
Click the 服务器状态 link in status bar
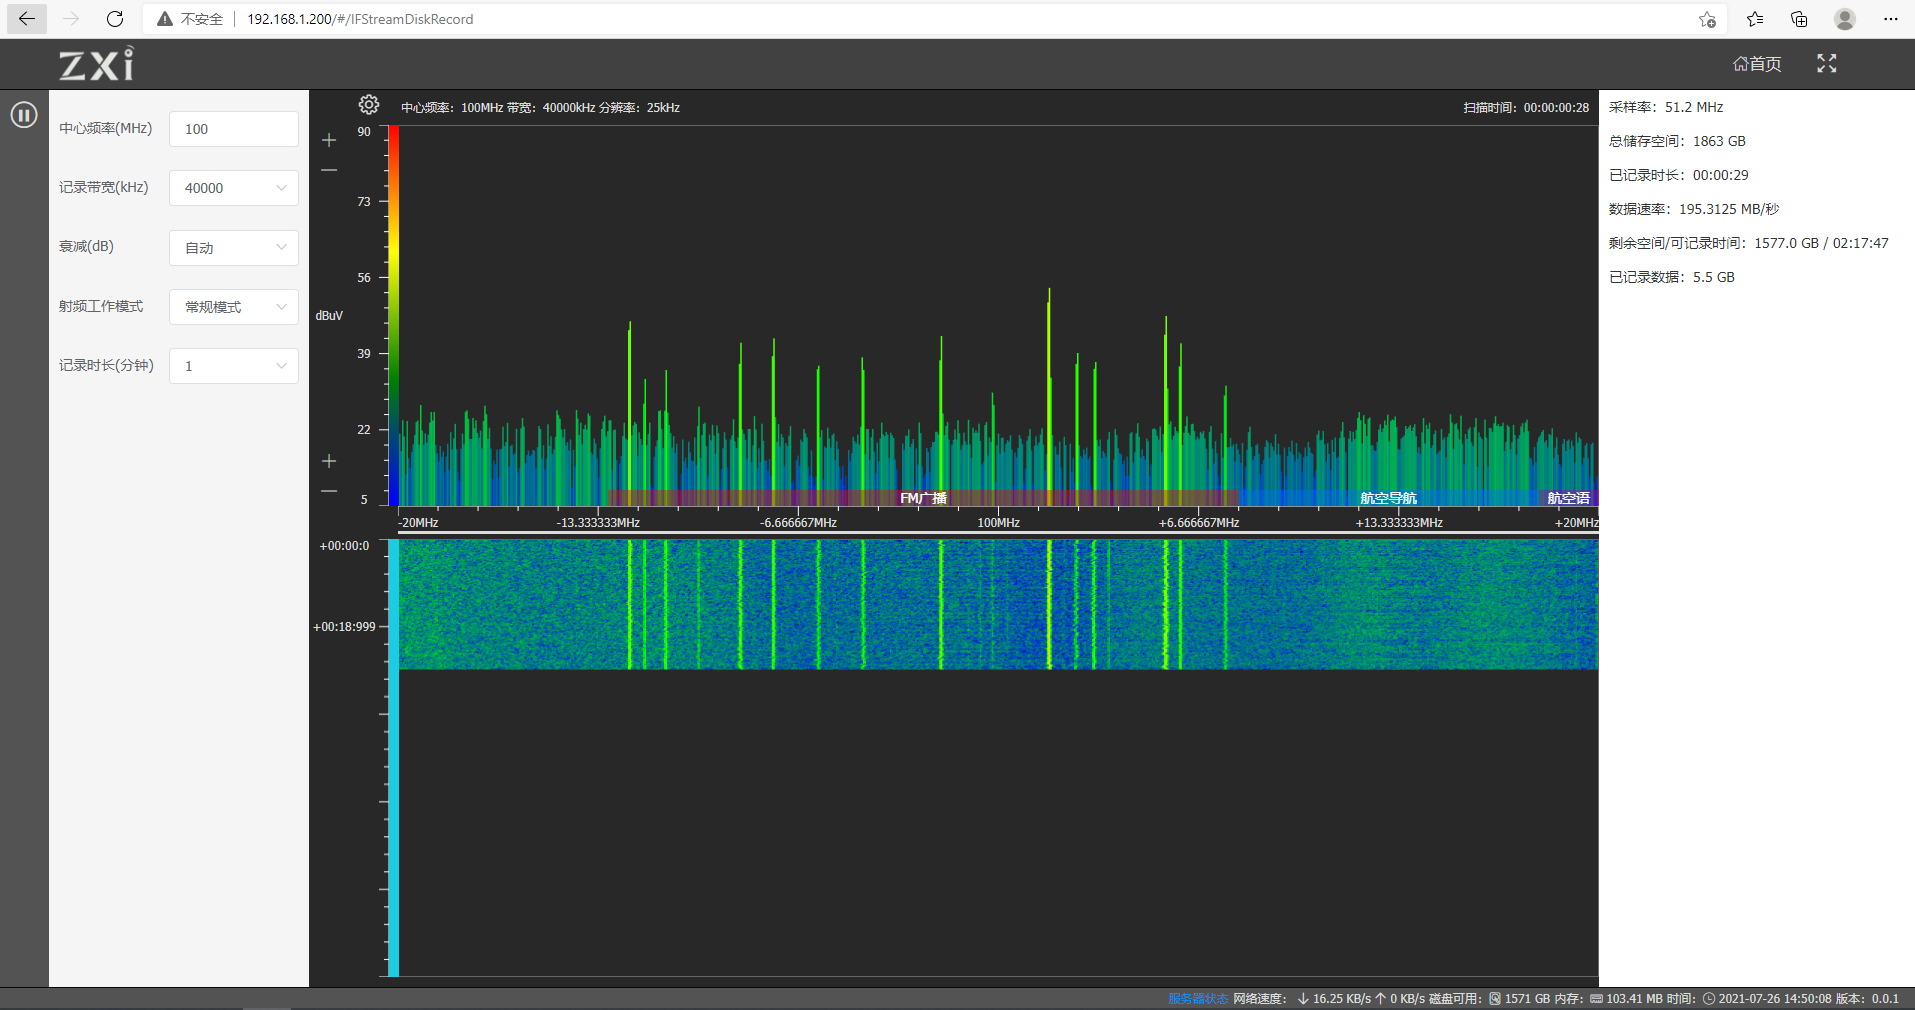tap(1198, 999)
